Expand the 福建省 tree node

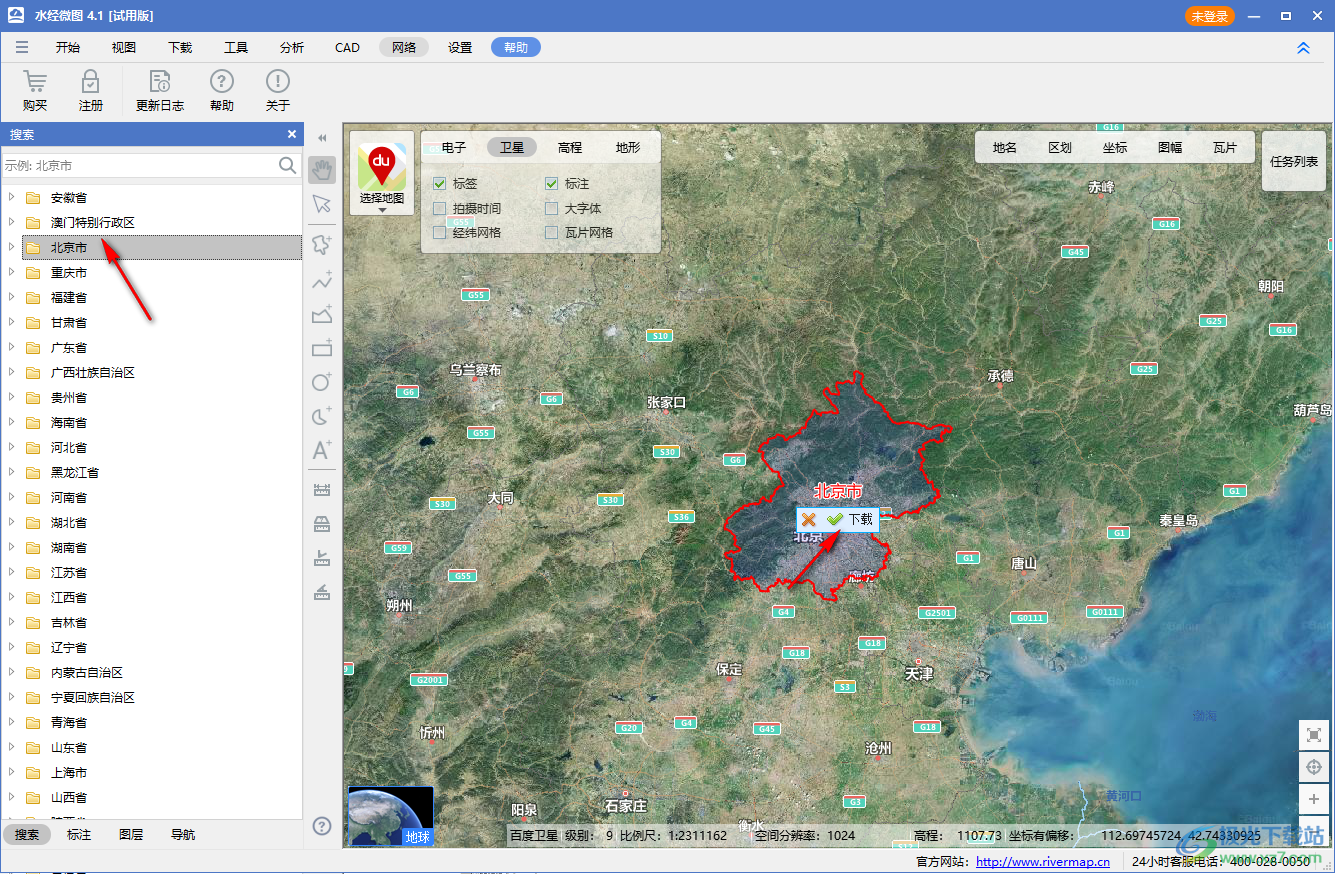11,297
